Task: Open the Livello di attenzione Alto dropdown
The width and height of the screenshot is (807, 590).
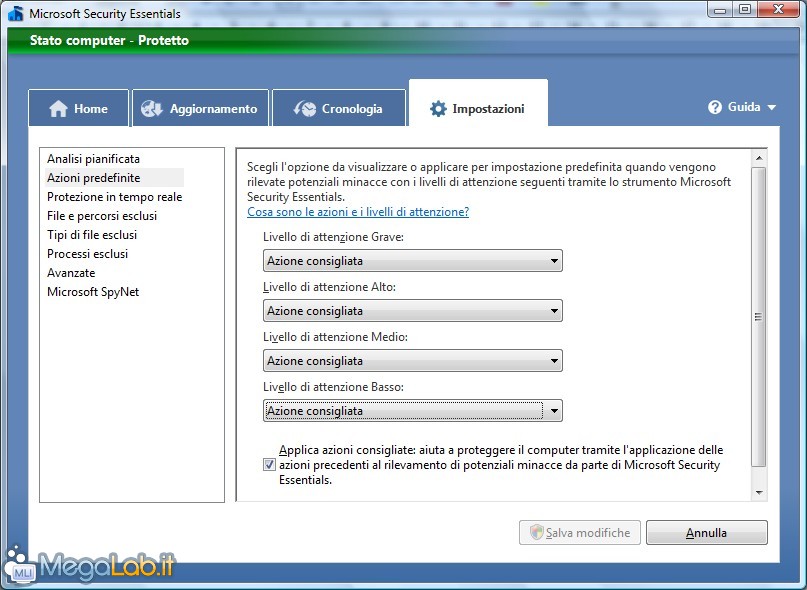Action: pos(412,310)
